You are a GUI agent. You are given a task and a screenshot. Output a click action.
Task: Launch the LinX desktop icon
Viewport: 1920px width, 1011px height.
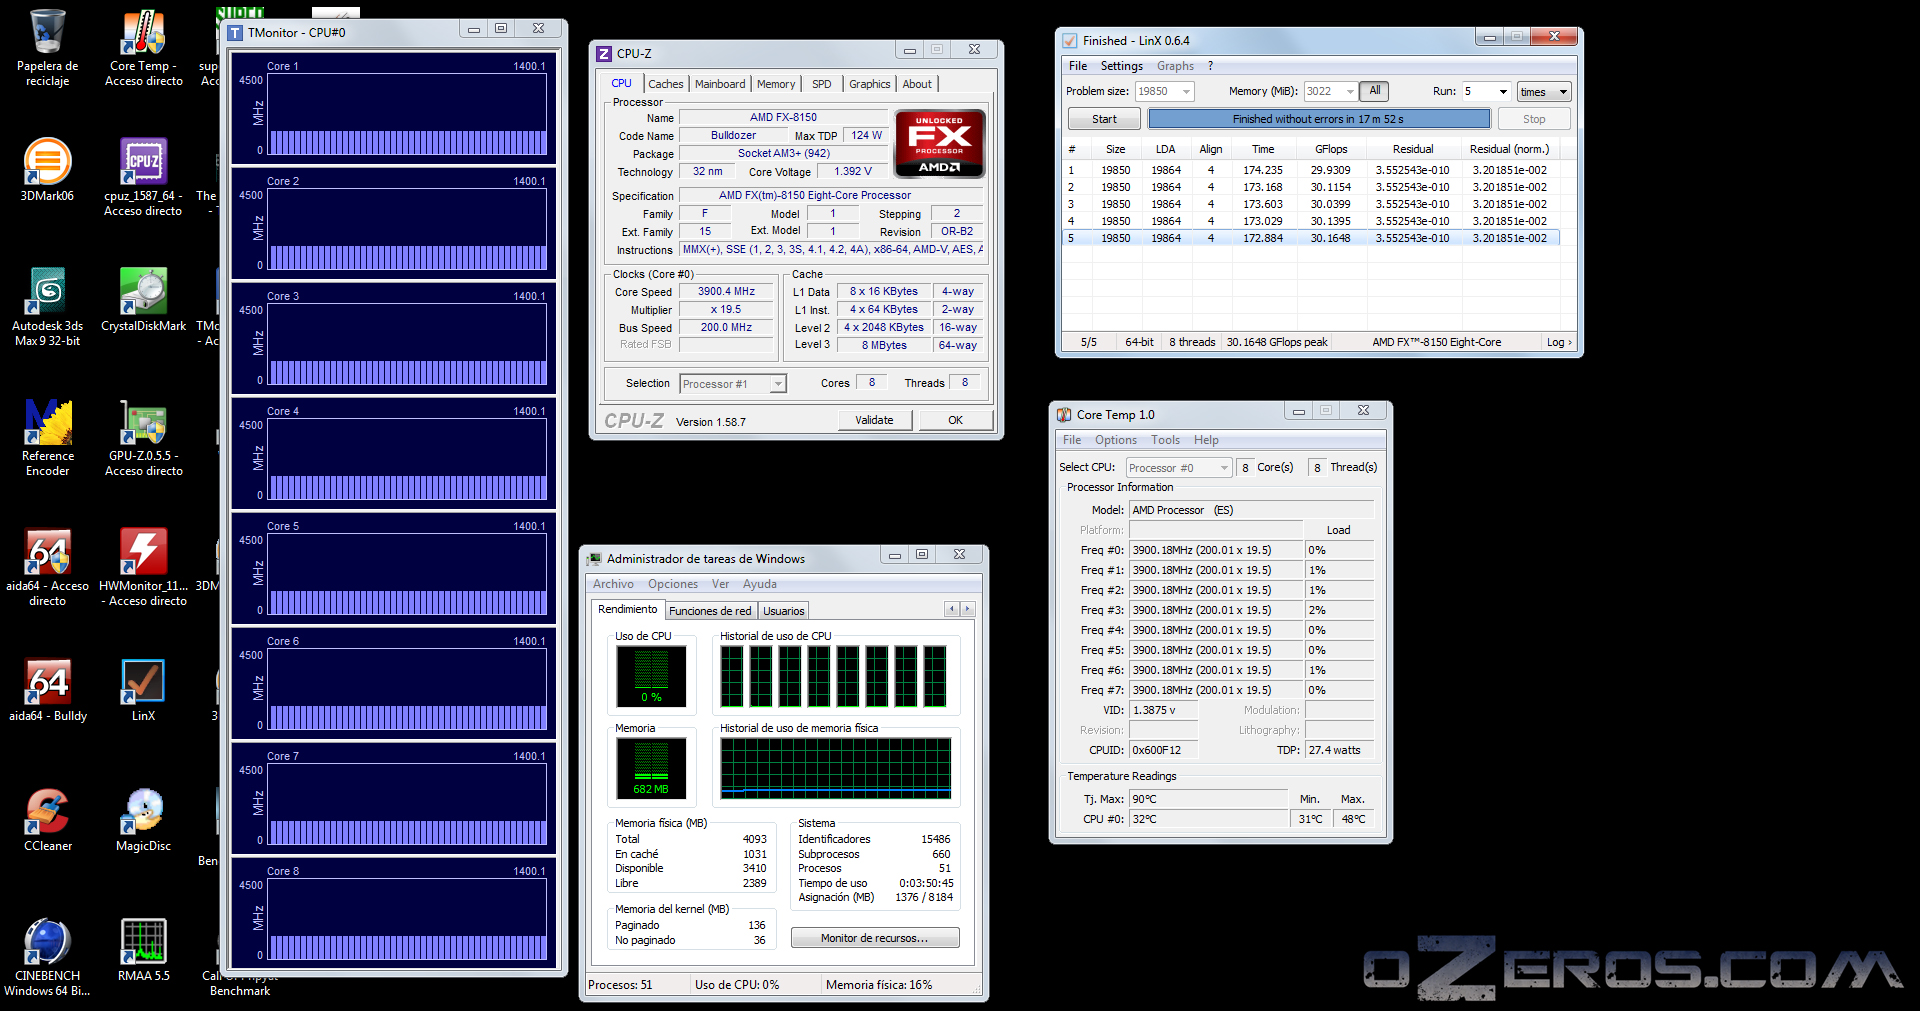143,690
